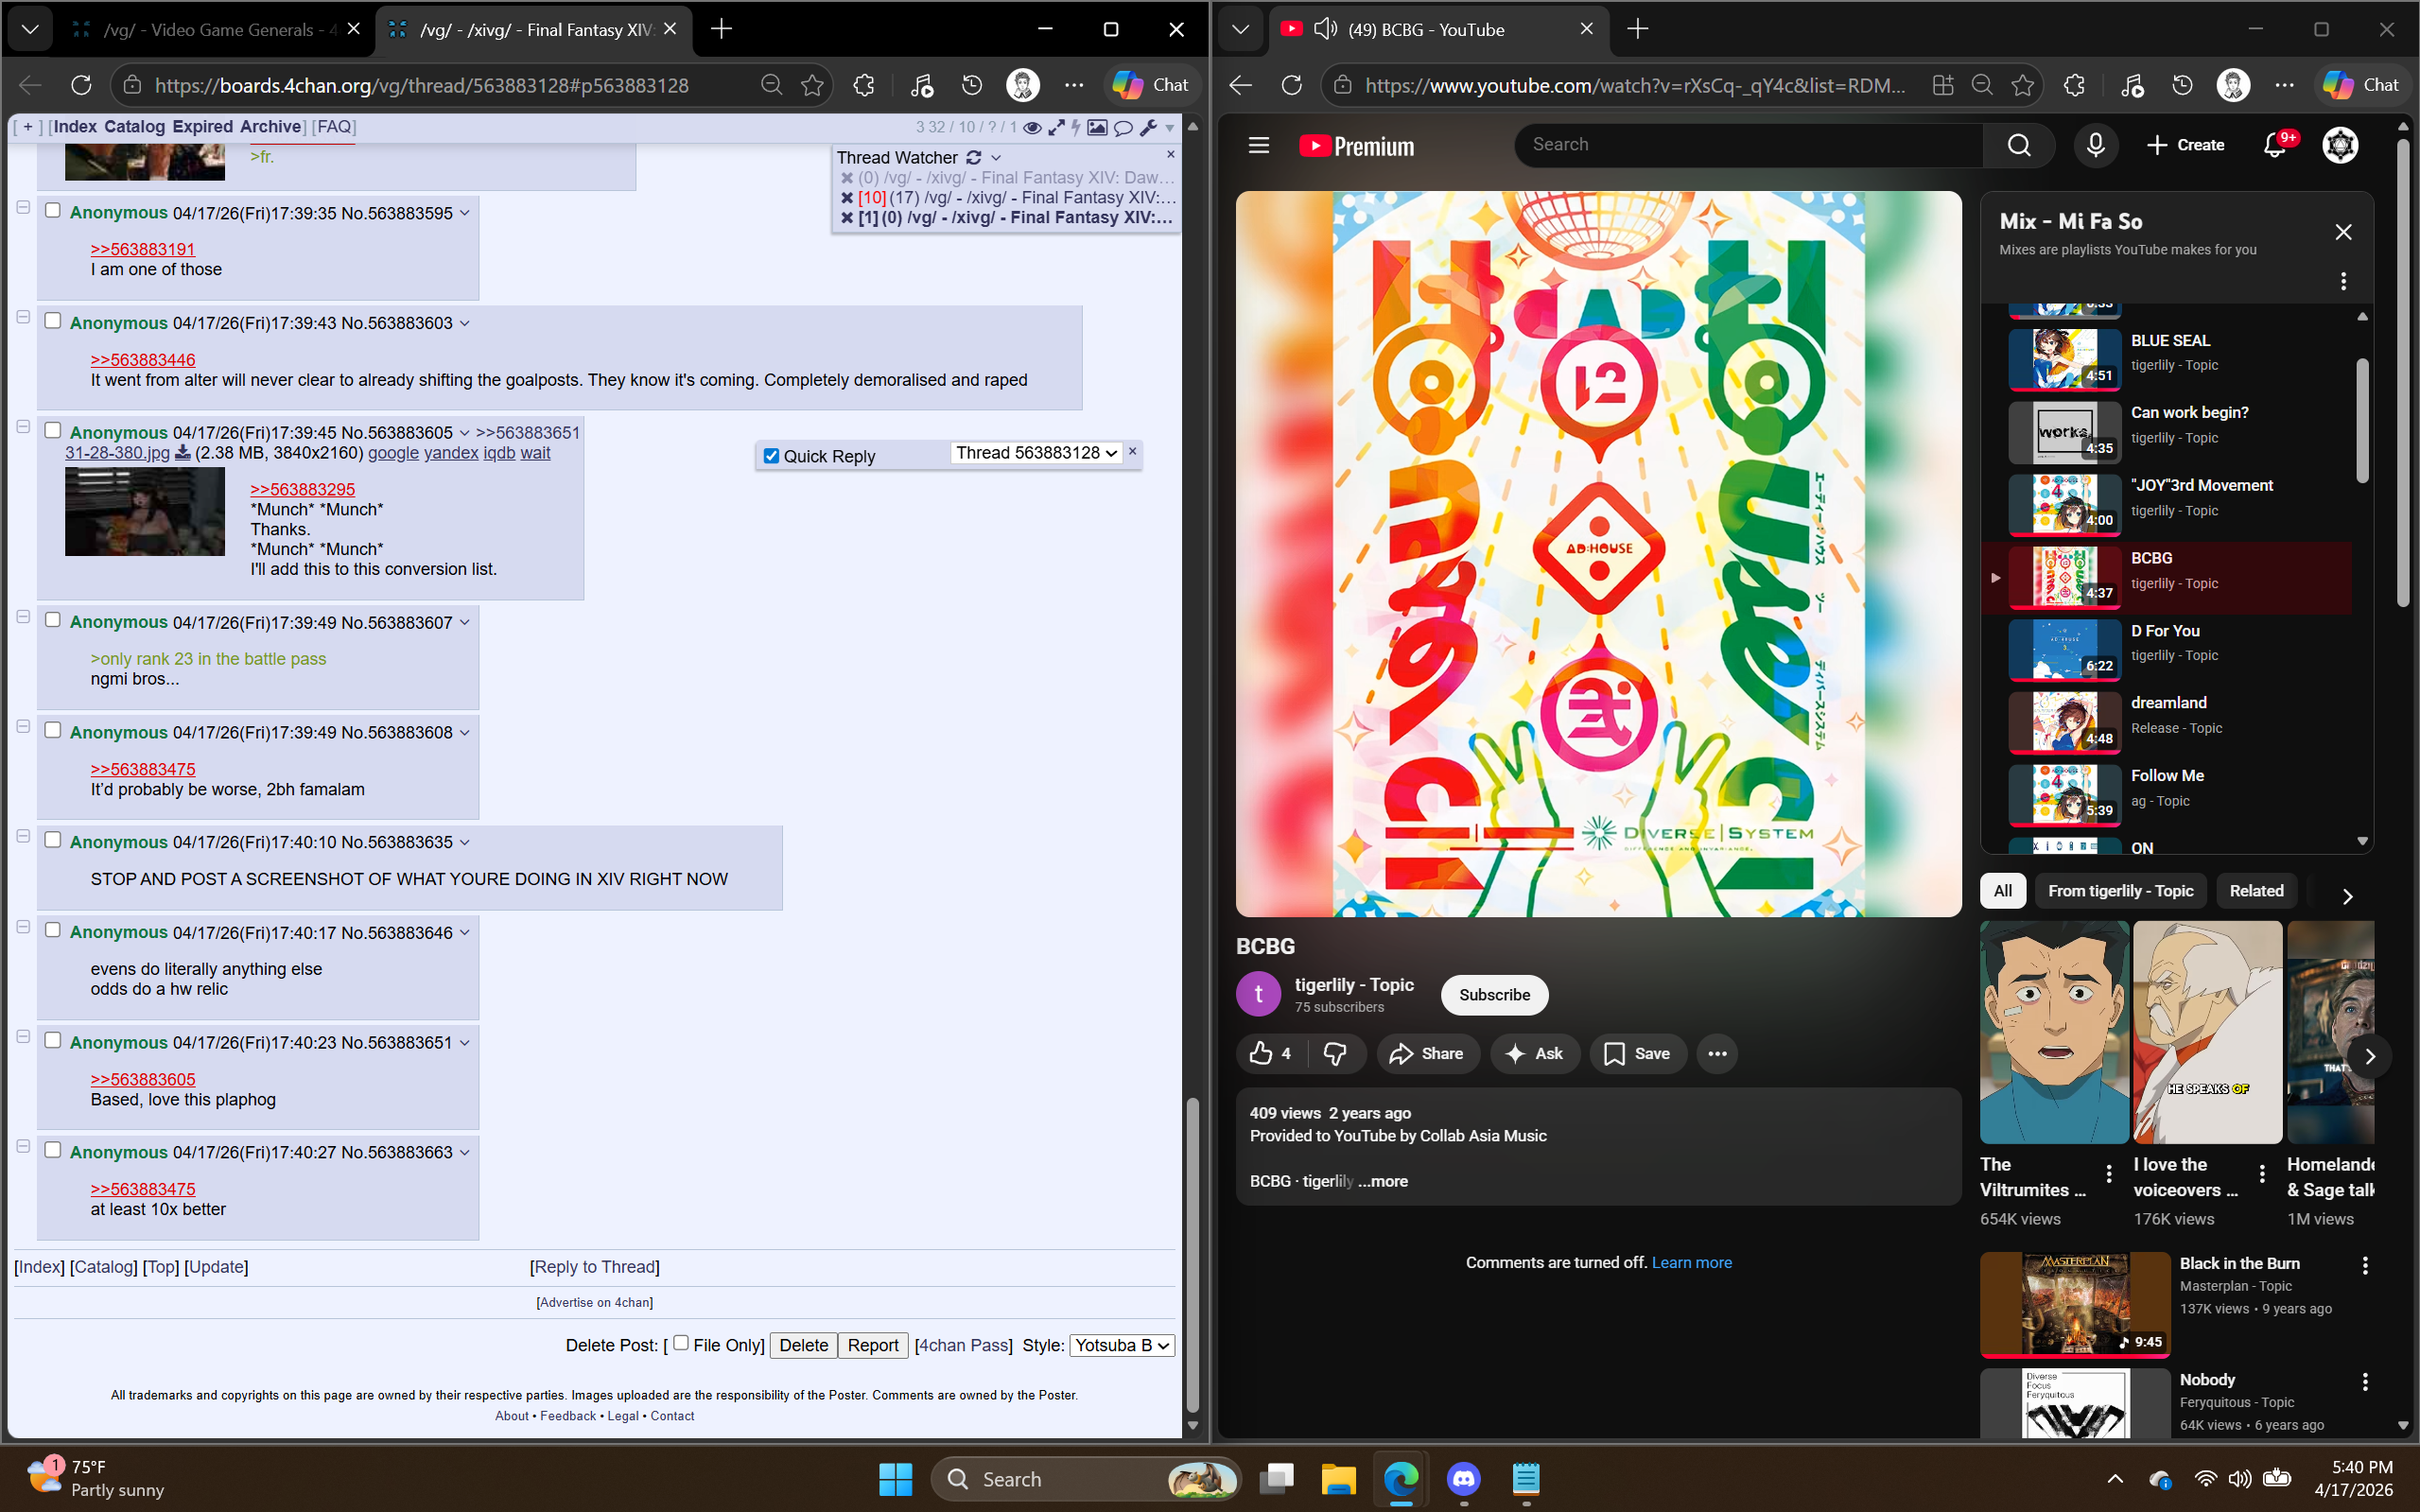This screenshot has height=1512, width=2420.
Task: Open the Style Yotsuba B dropdown
Action: pos(1121,1345)
